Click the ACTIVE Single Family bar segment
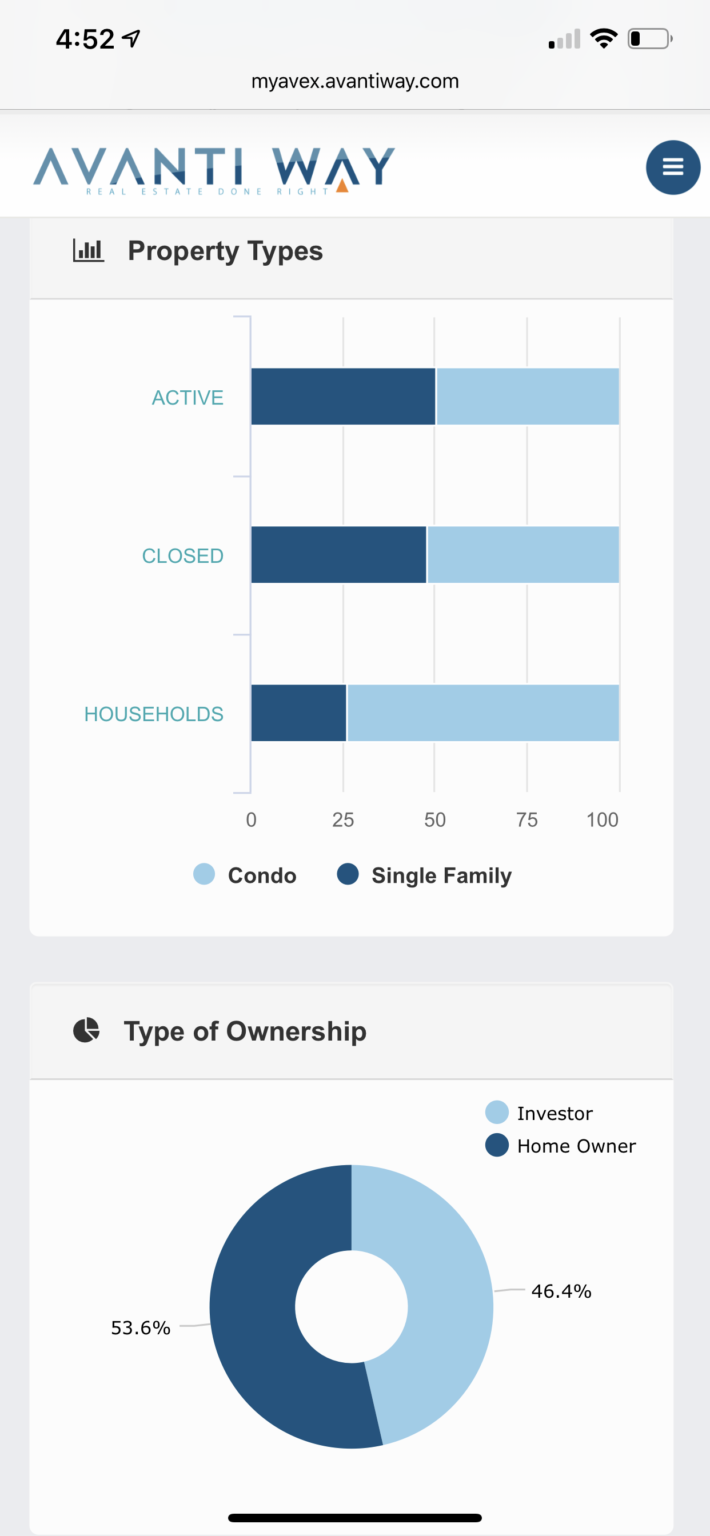Viewport: 710px width, 1536px height. click(343, 397)
